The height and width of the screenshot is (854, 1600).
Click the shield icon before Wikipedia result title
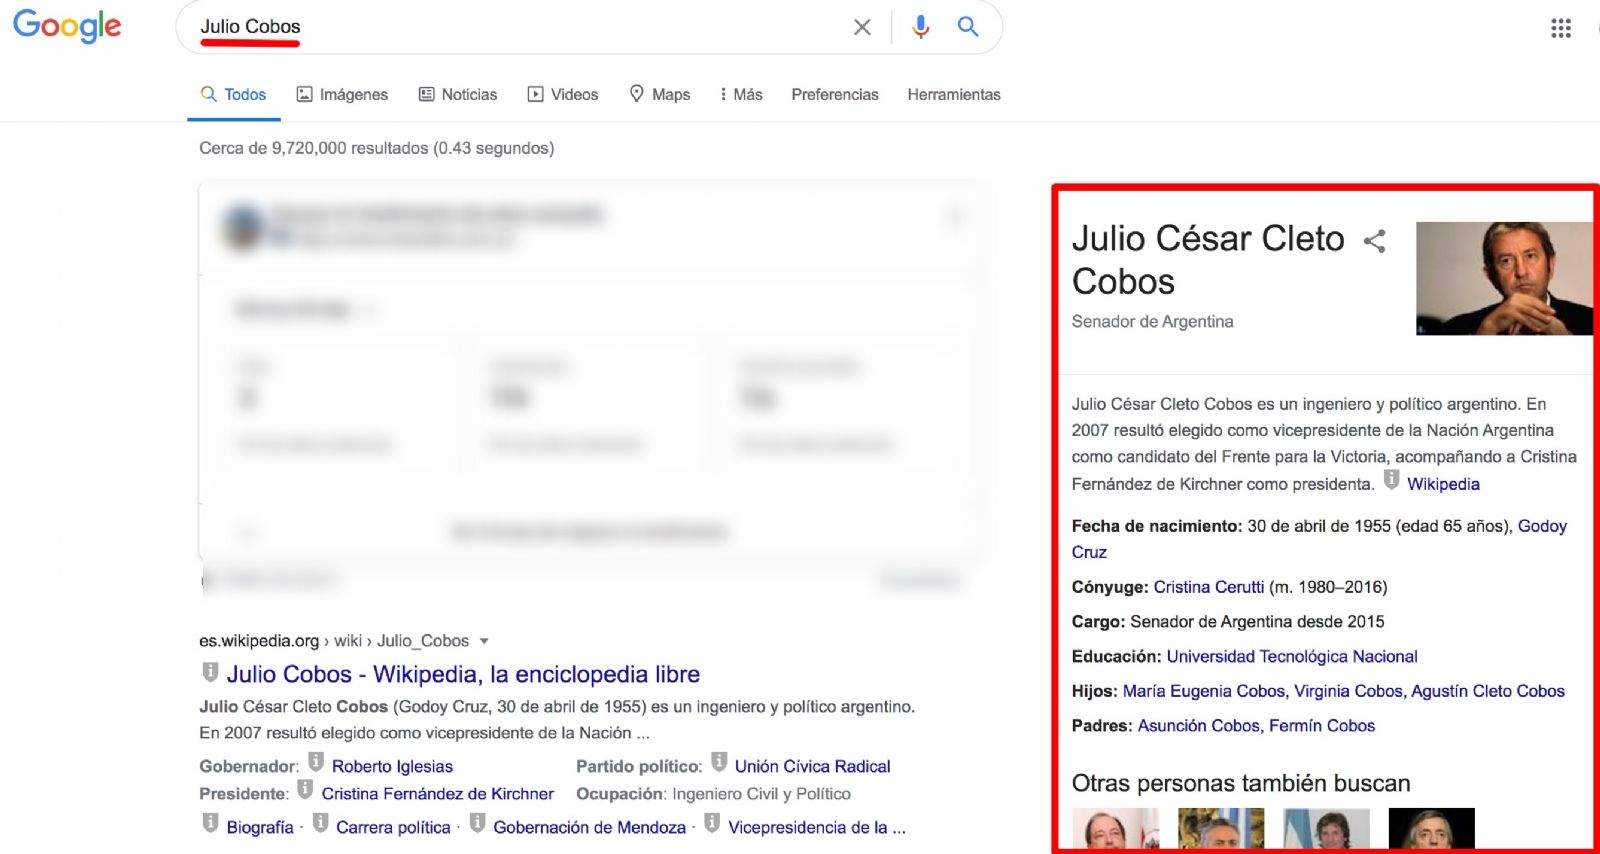coord(210,672)
